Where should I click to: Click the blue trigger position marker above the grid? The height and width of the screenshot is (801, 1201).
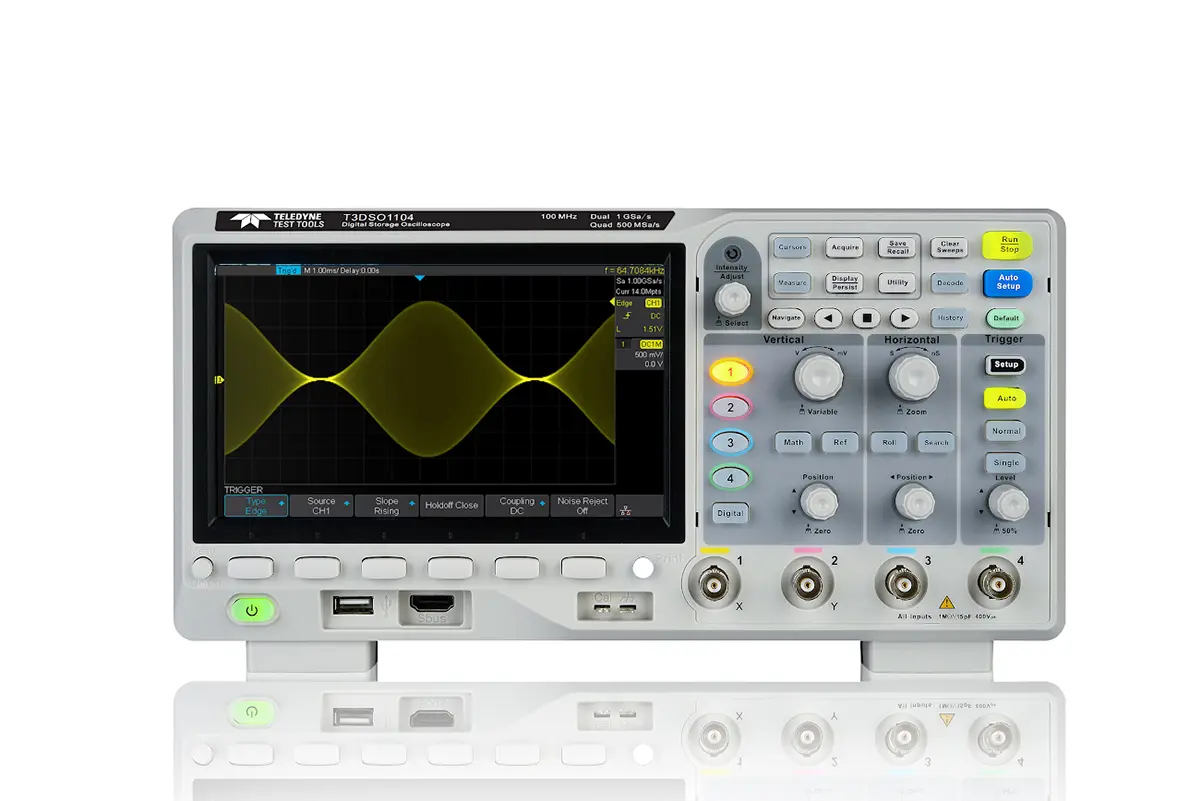420,277
